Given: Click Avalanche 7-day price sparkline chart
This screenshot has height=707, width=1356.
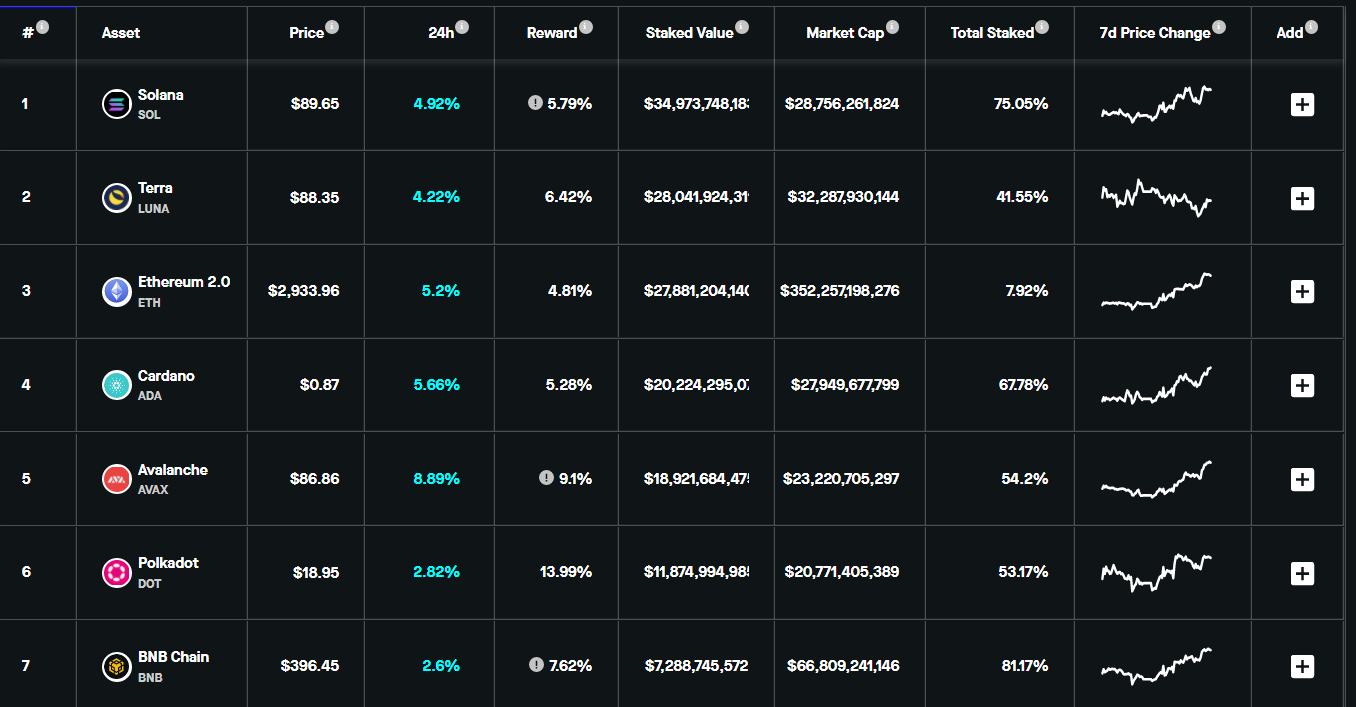Looking at the screenshot, I should pos(1157,479).
